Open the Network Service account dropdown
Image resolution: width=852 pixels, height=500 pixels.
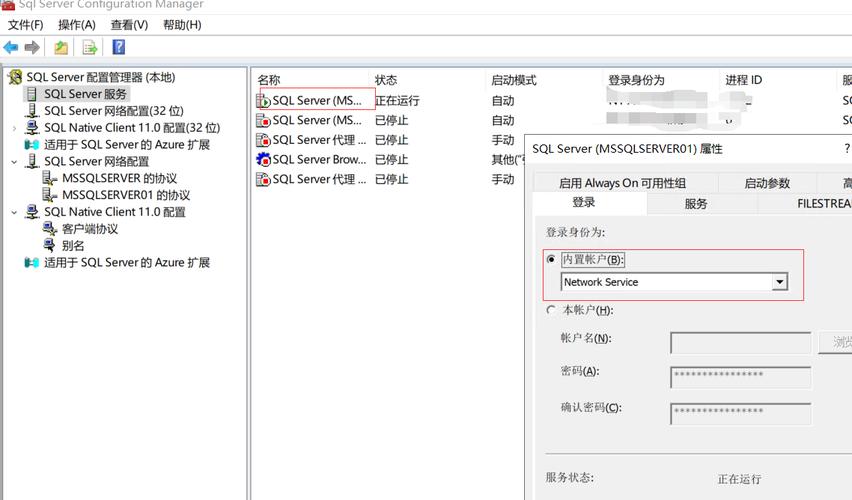coord(780,282)
